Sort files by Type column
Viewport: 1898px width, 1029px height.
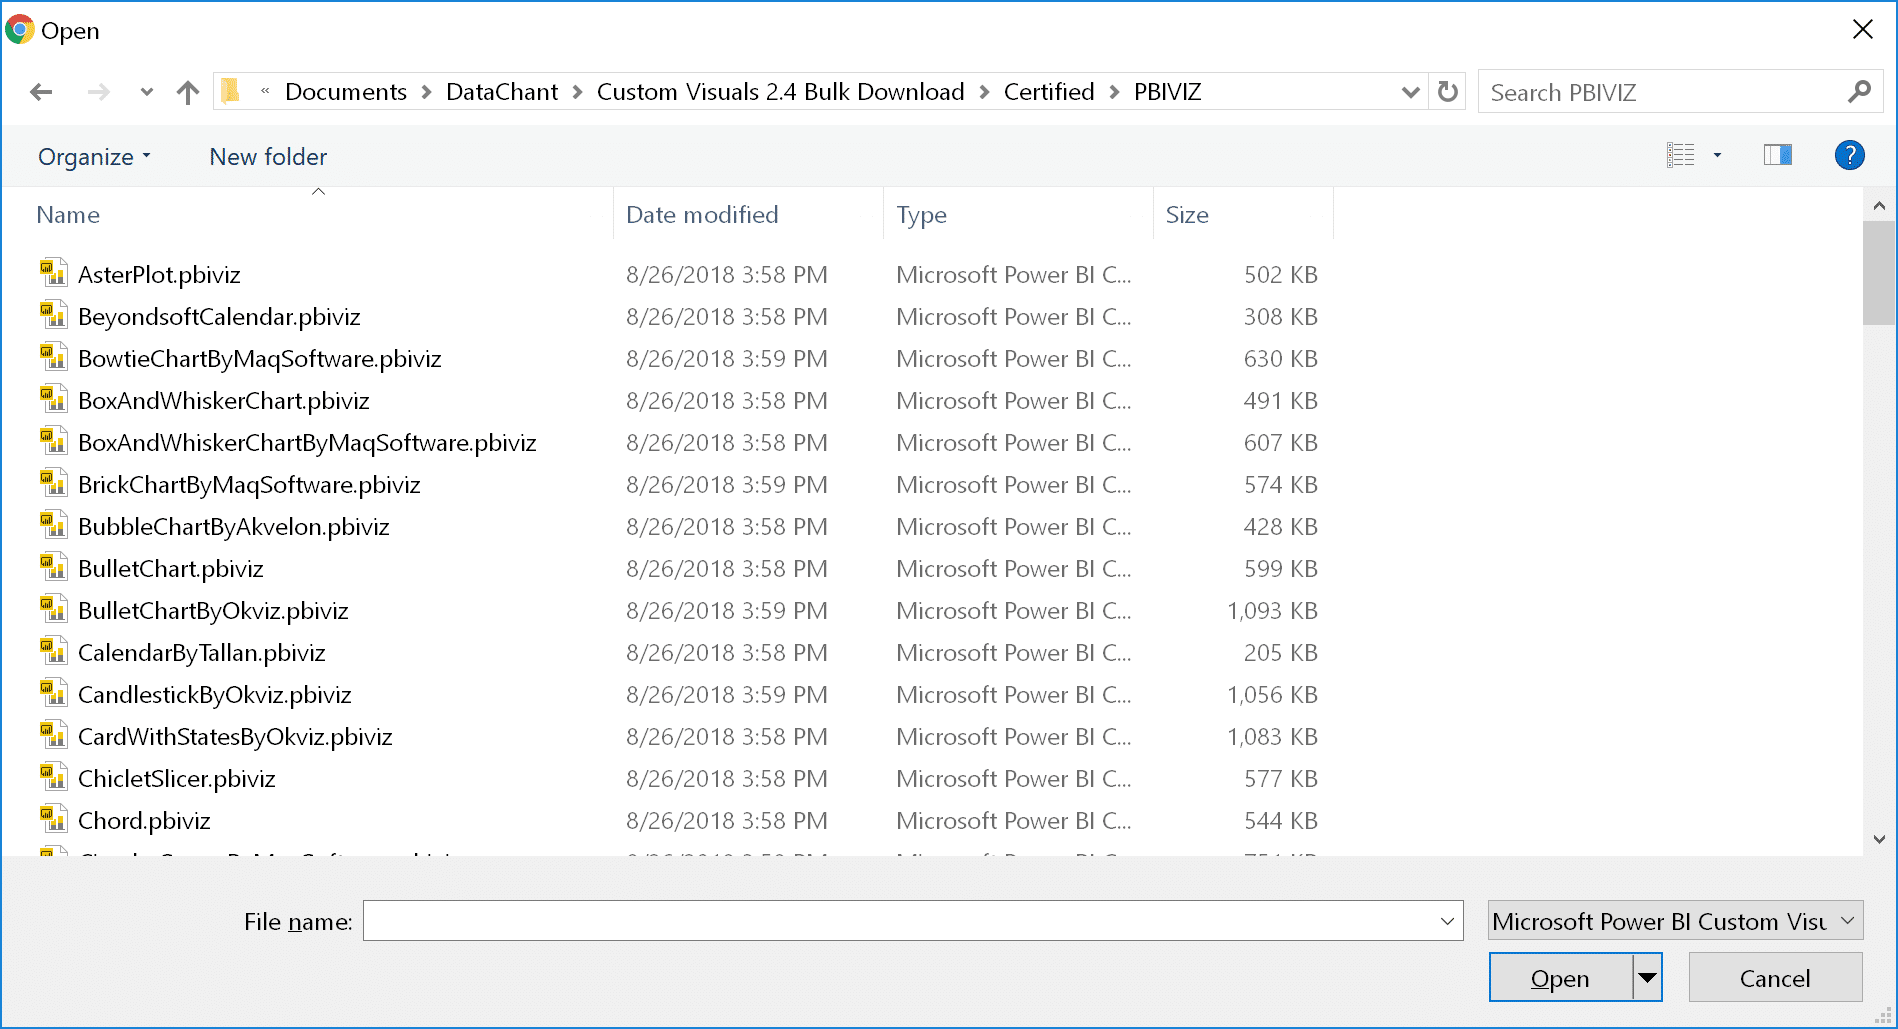tap(921, 215)
